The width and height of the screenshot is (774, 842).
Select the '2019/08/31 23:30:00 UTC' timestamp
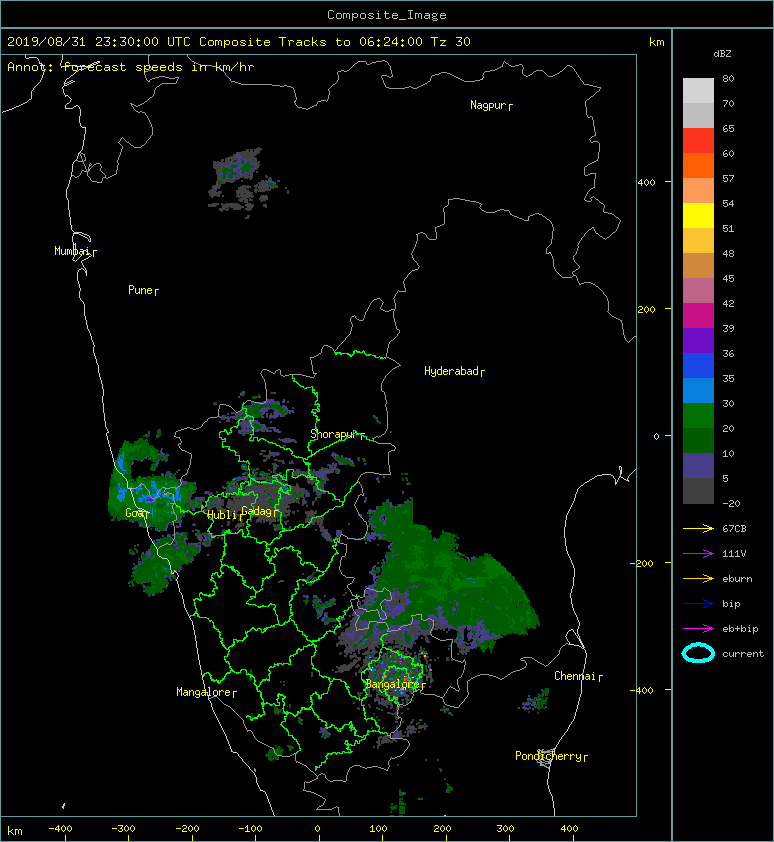pos(99,42)
